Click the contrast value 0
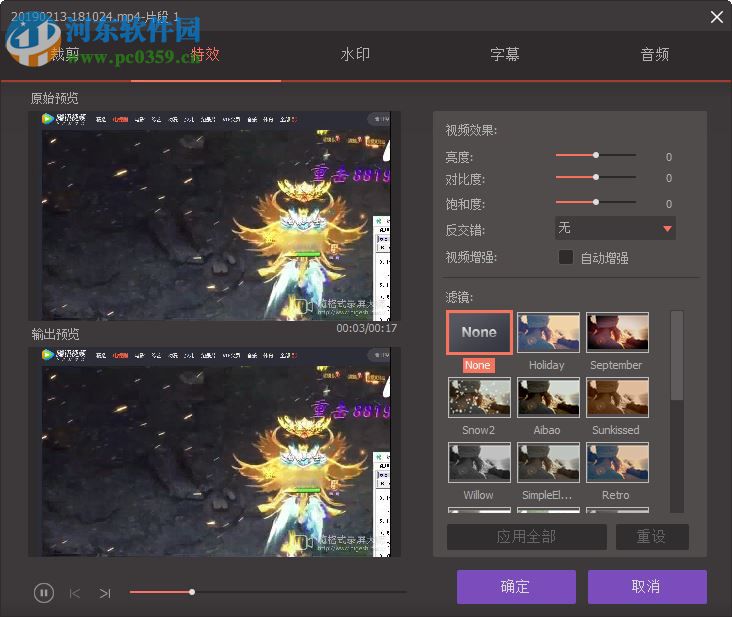The image size is (732, 617). [669, 178]
